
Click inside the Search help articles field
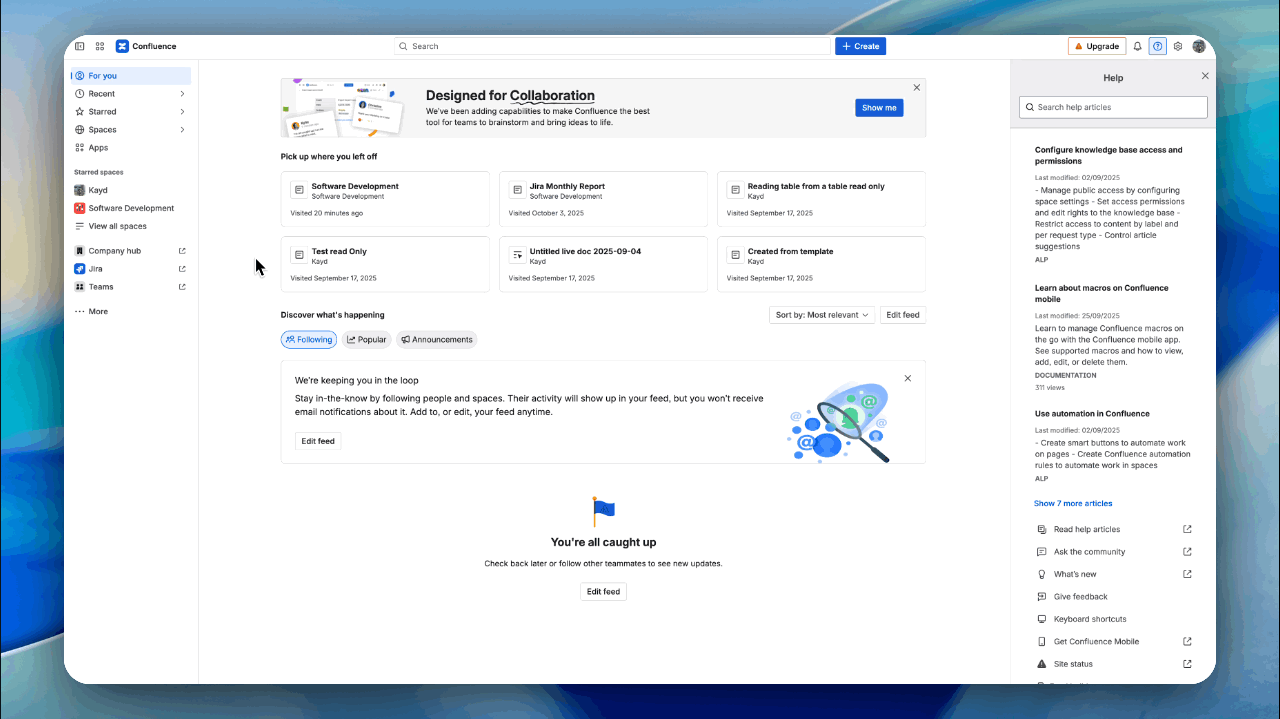point(1112,107)
